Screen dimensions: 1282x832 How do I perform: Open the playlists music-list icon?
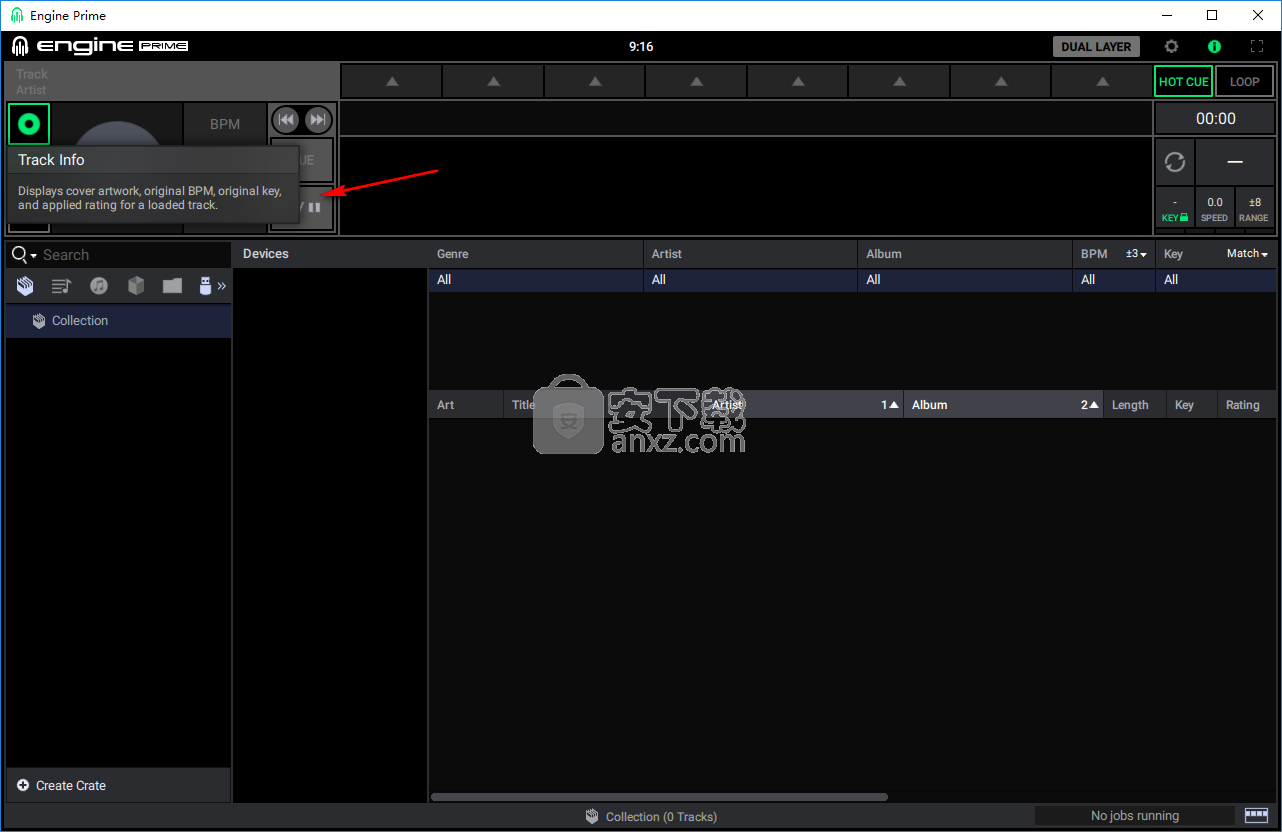pos(61,286)
